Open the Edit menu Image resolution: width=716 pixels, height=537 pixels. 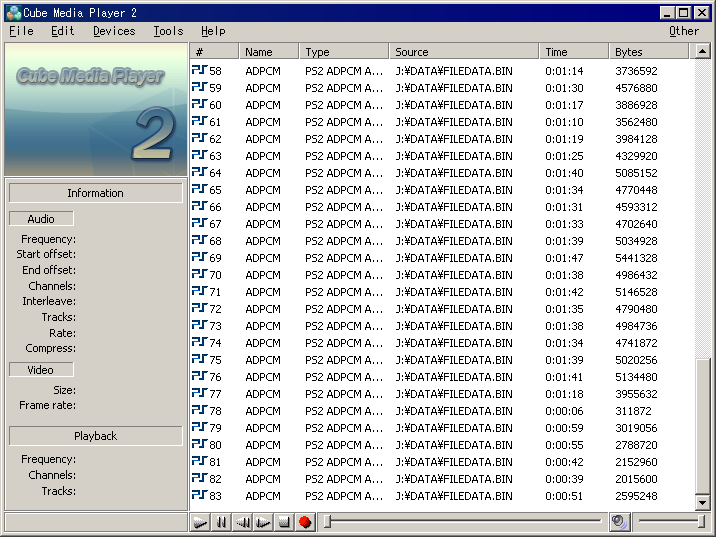(x=63, y=31)
